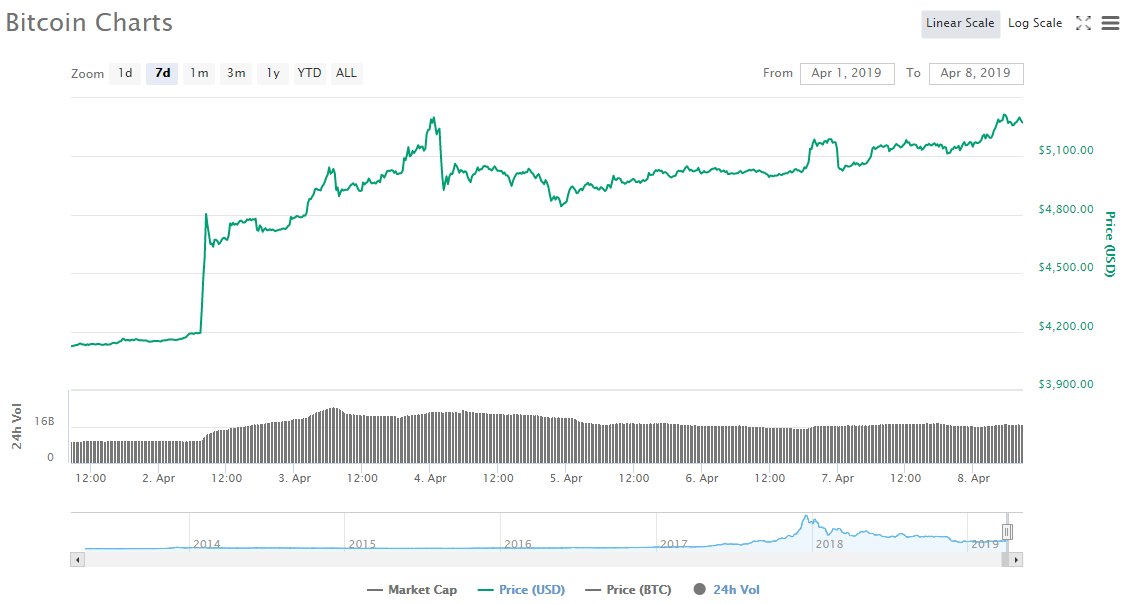This screenshot has width=1129, height=604.
Task: Click navigator scroll left arrow
Action: point(77,559)
